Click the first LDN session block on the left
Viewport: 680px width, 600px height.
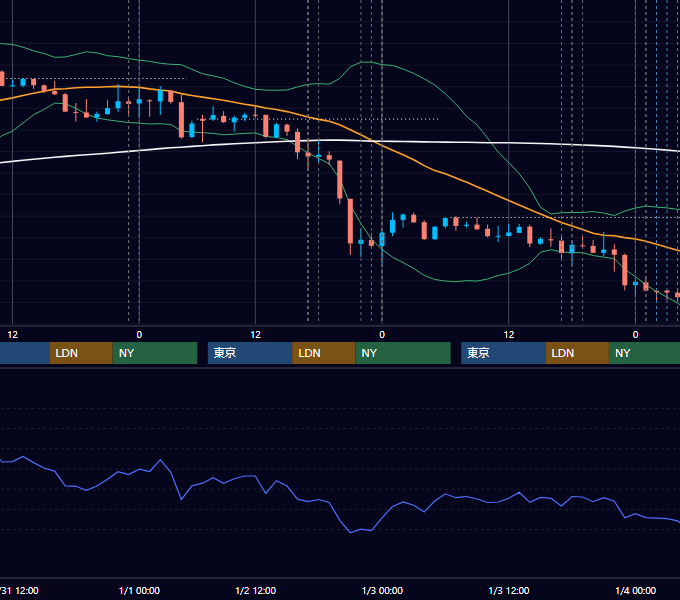coord(81,353)
